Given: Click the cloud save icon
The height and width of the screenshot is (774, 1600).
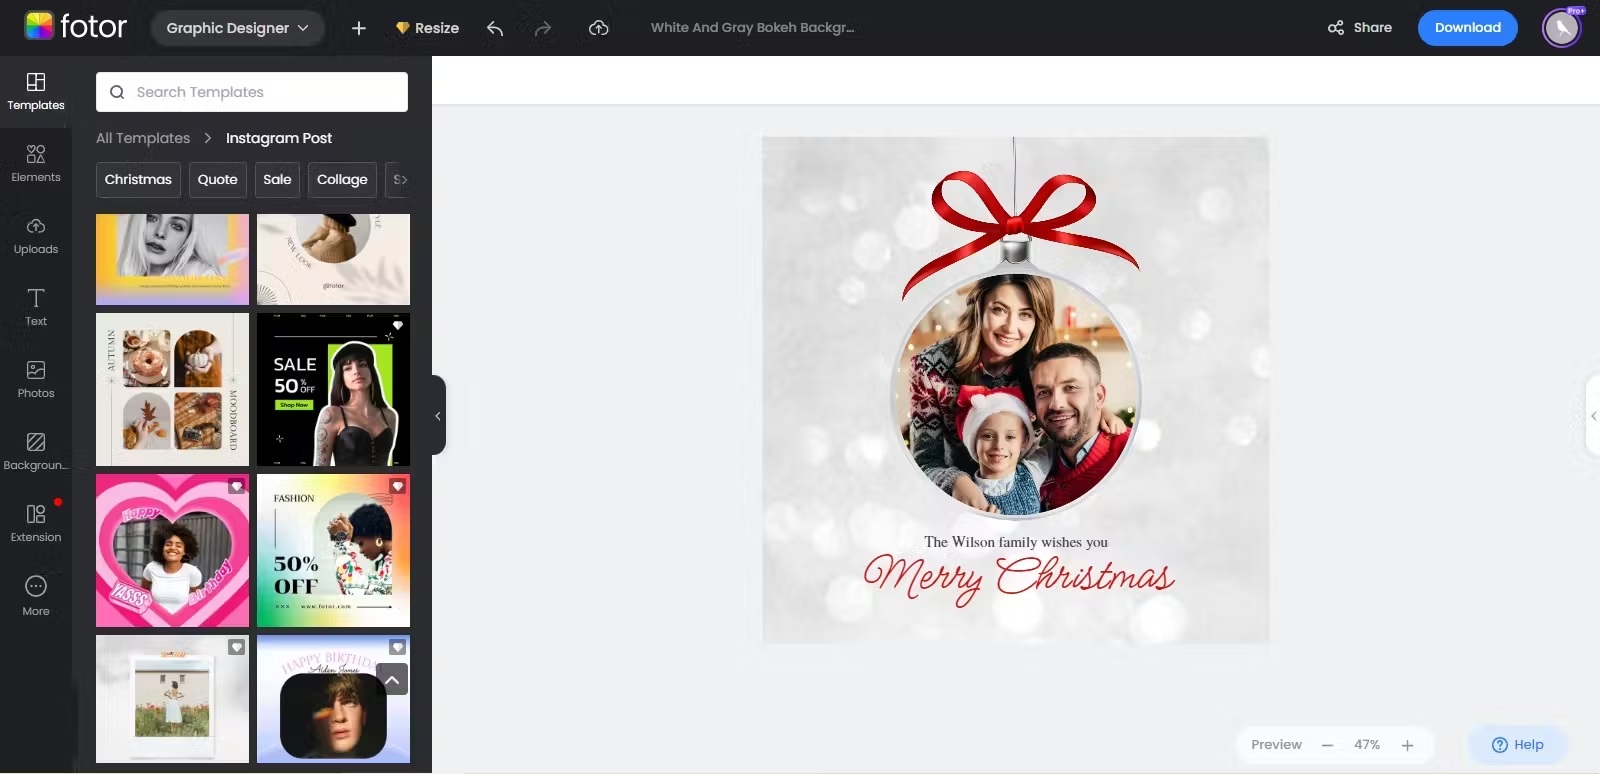Looking at the screenshot, I should click(x=598, y=28).
